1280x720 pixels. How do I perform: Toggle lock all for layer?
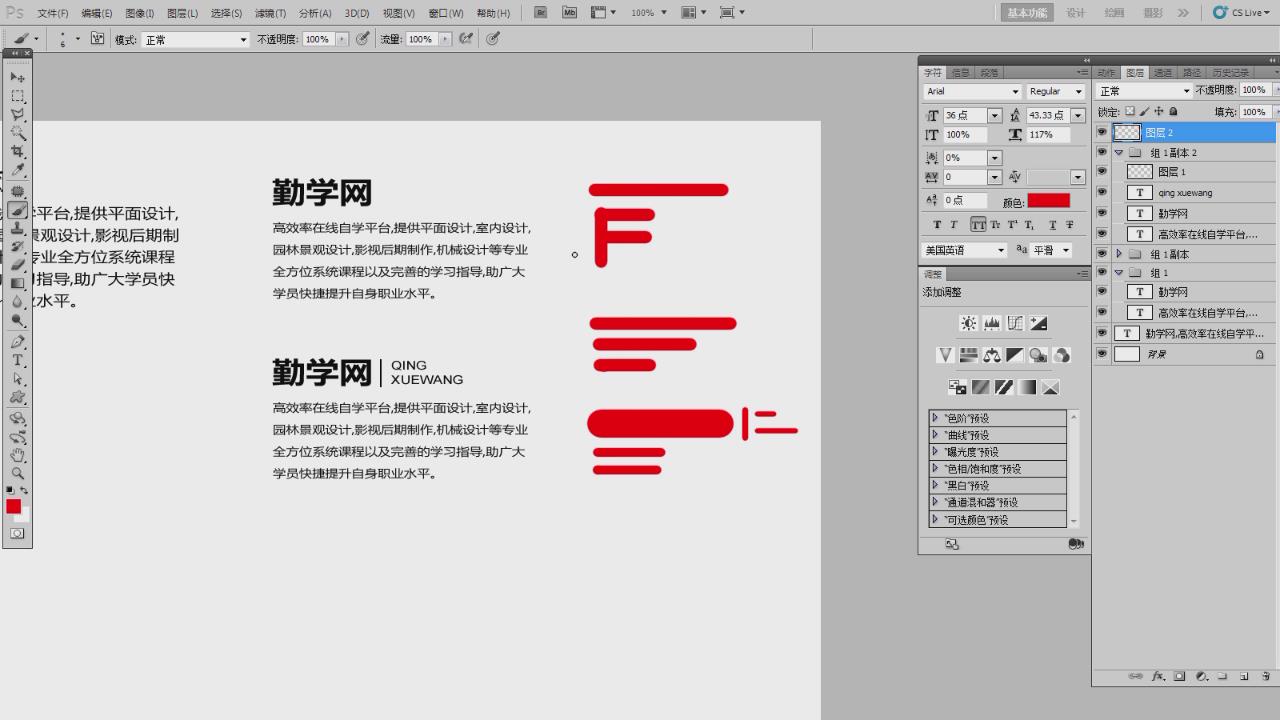(x=1173, y=112)
